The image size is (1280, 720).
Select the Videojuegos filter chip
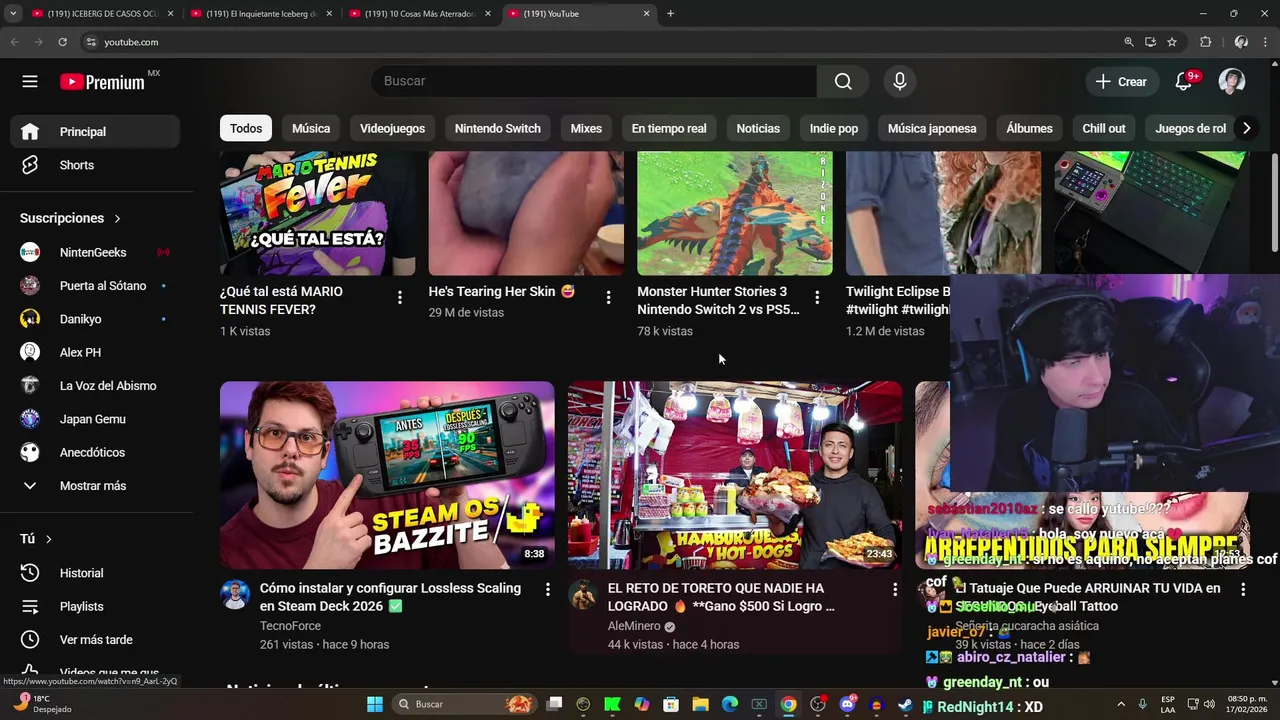pos(392,128)
